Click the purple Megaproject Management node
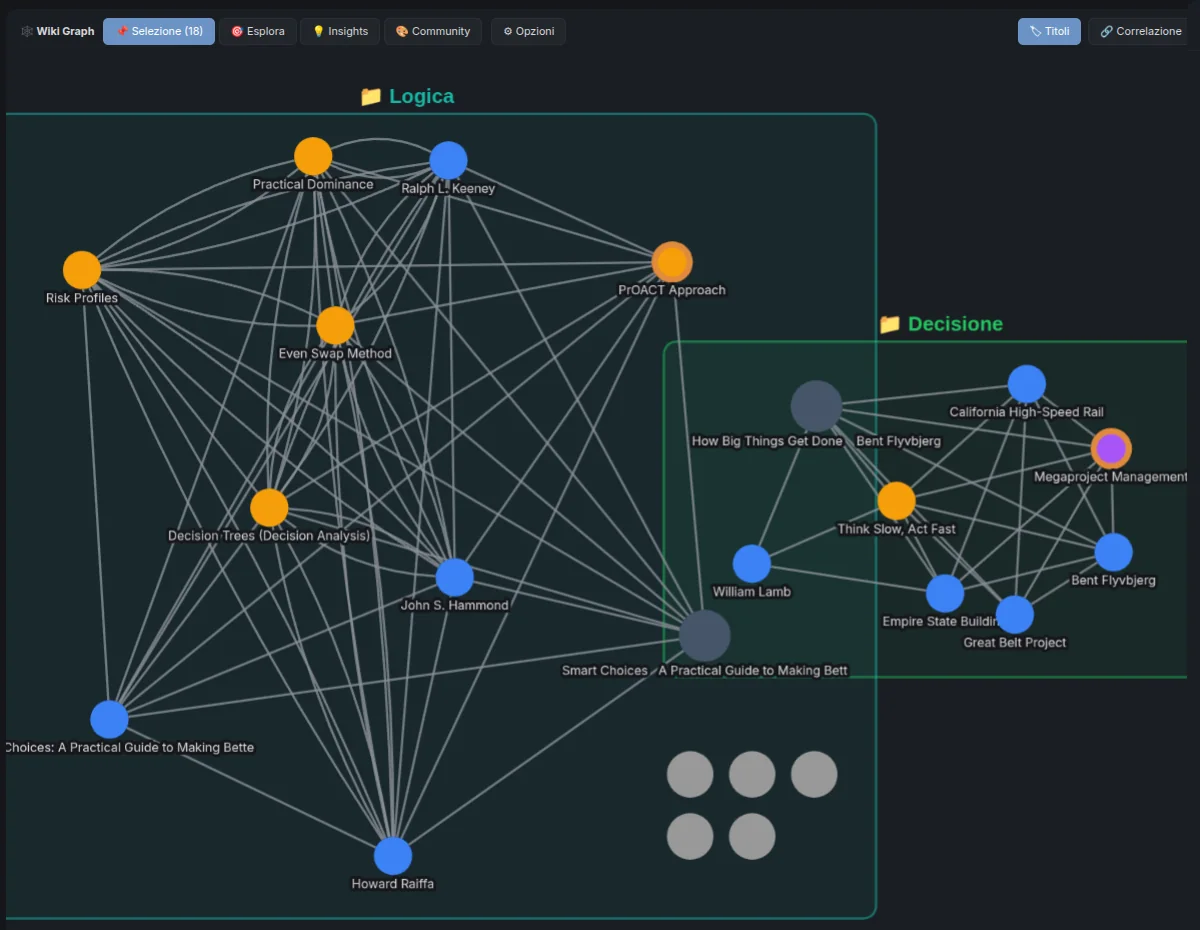Viewport: 1200px width, 930px height. pyautogui.click(x=1111, y=449)
